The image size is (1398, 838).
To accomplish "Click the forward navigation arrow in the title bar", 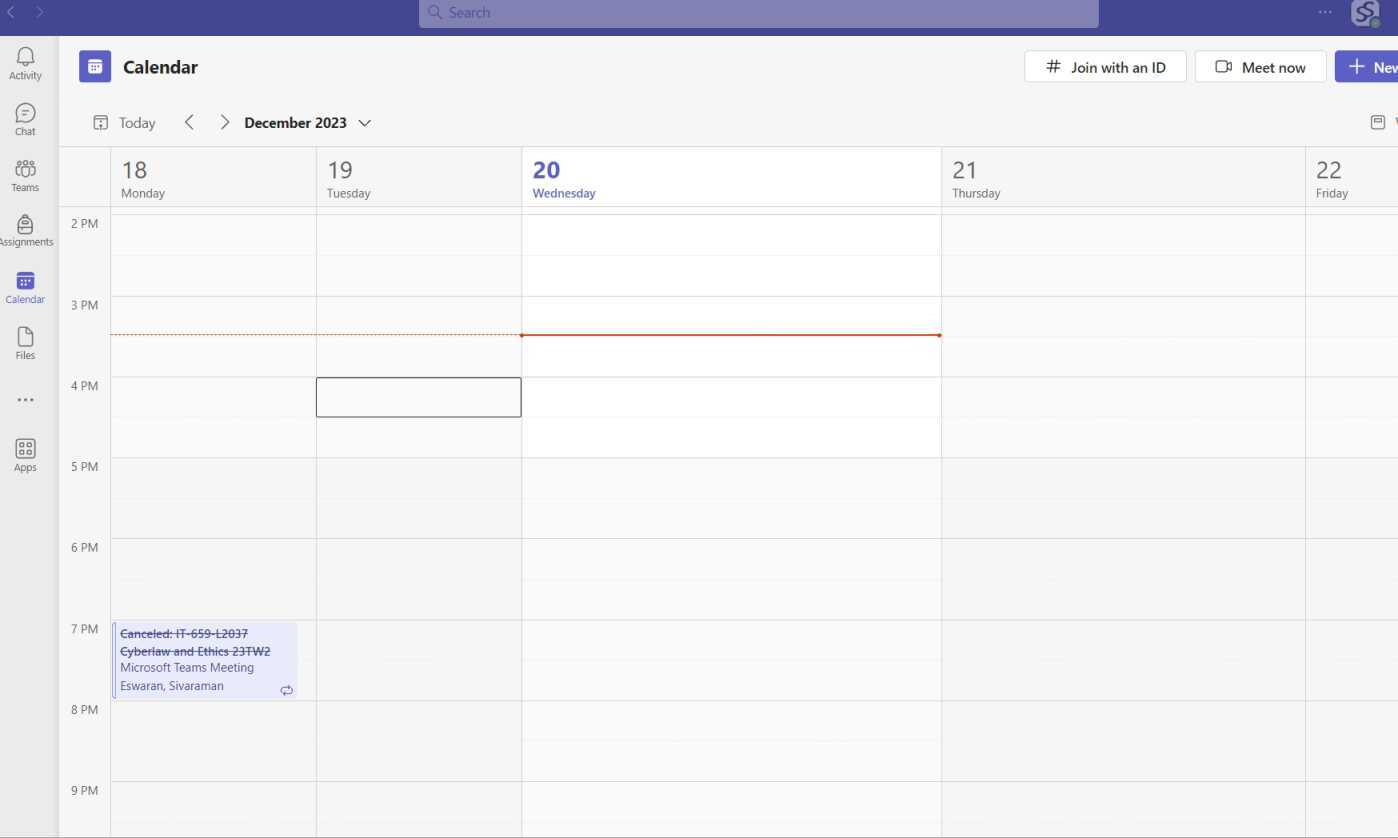I will 39,12.
